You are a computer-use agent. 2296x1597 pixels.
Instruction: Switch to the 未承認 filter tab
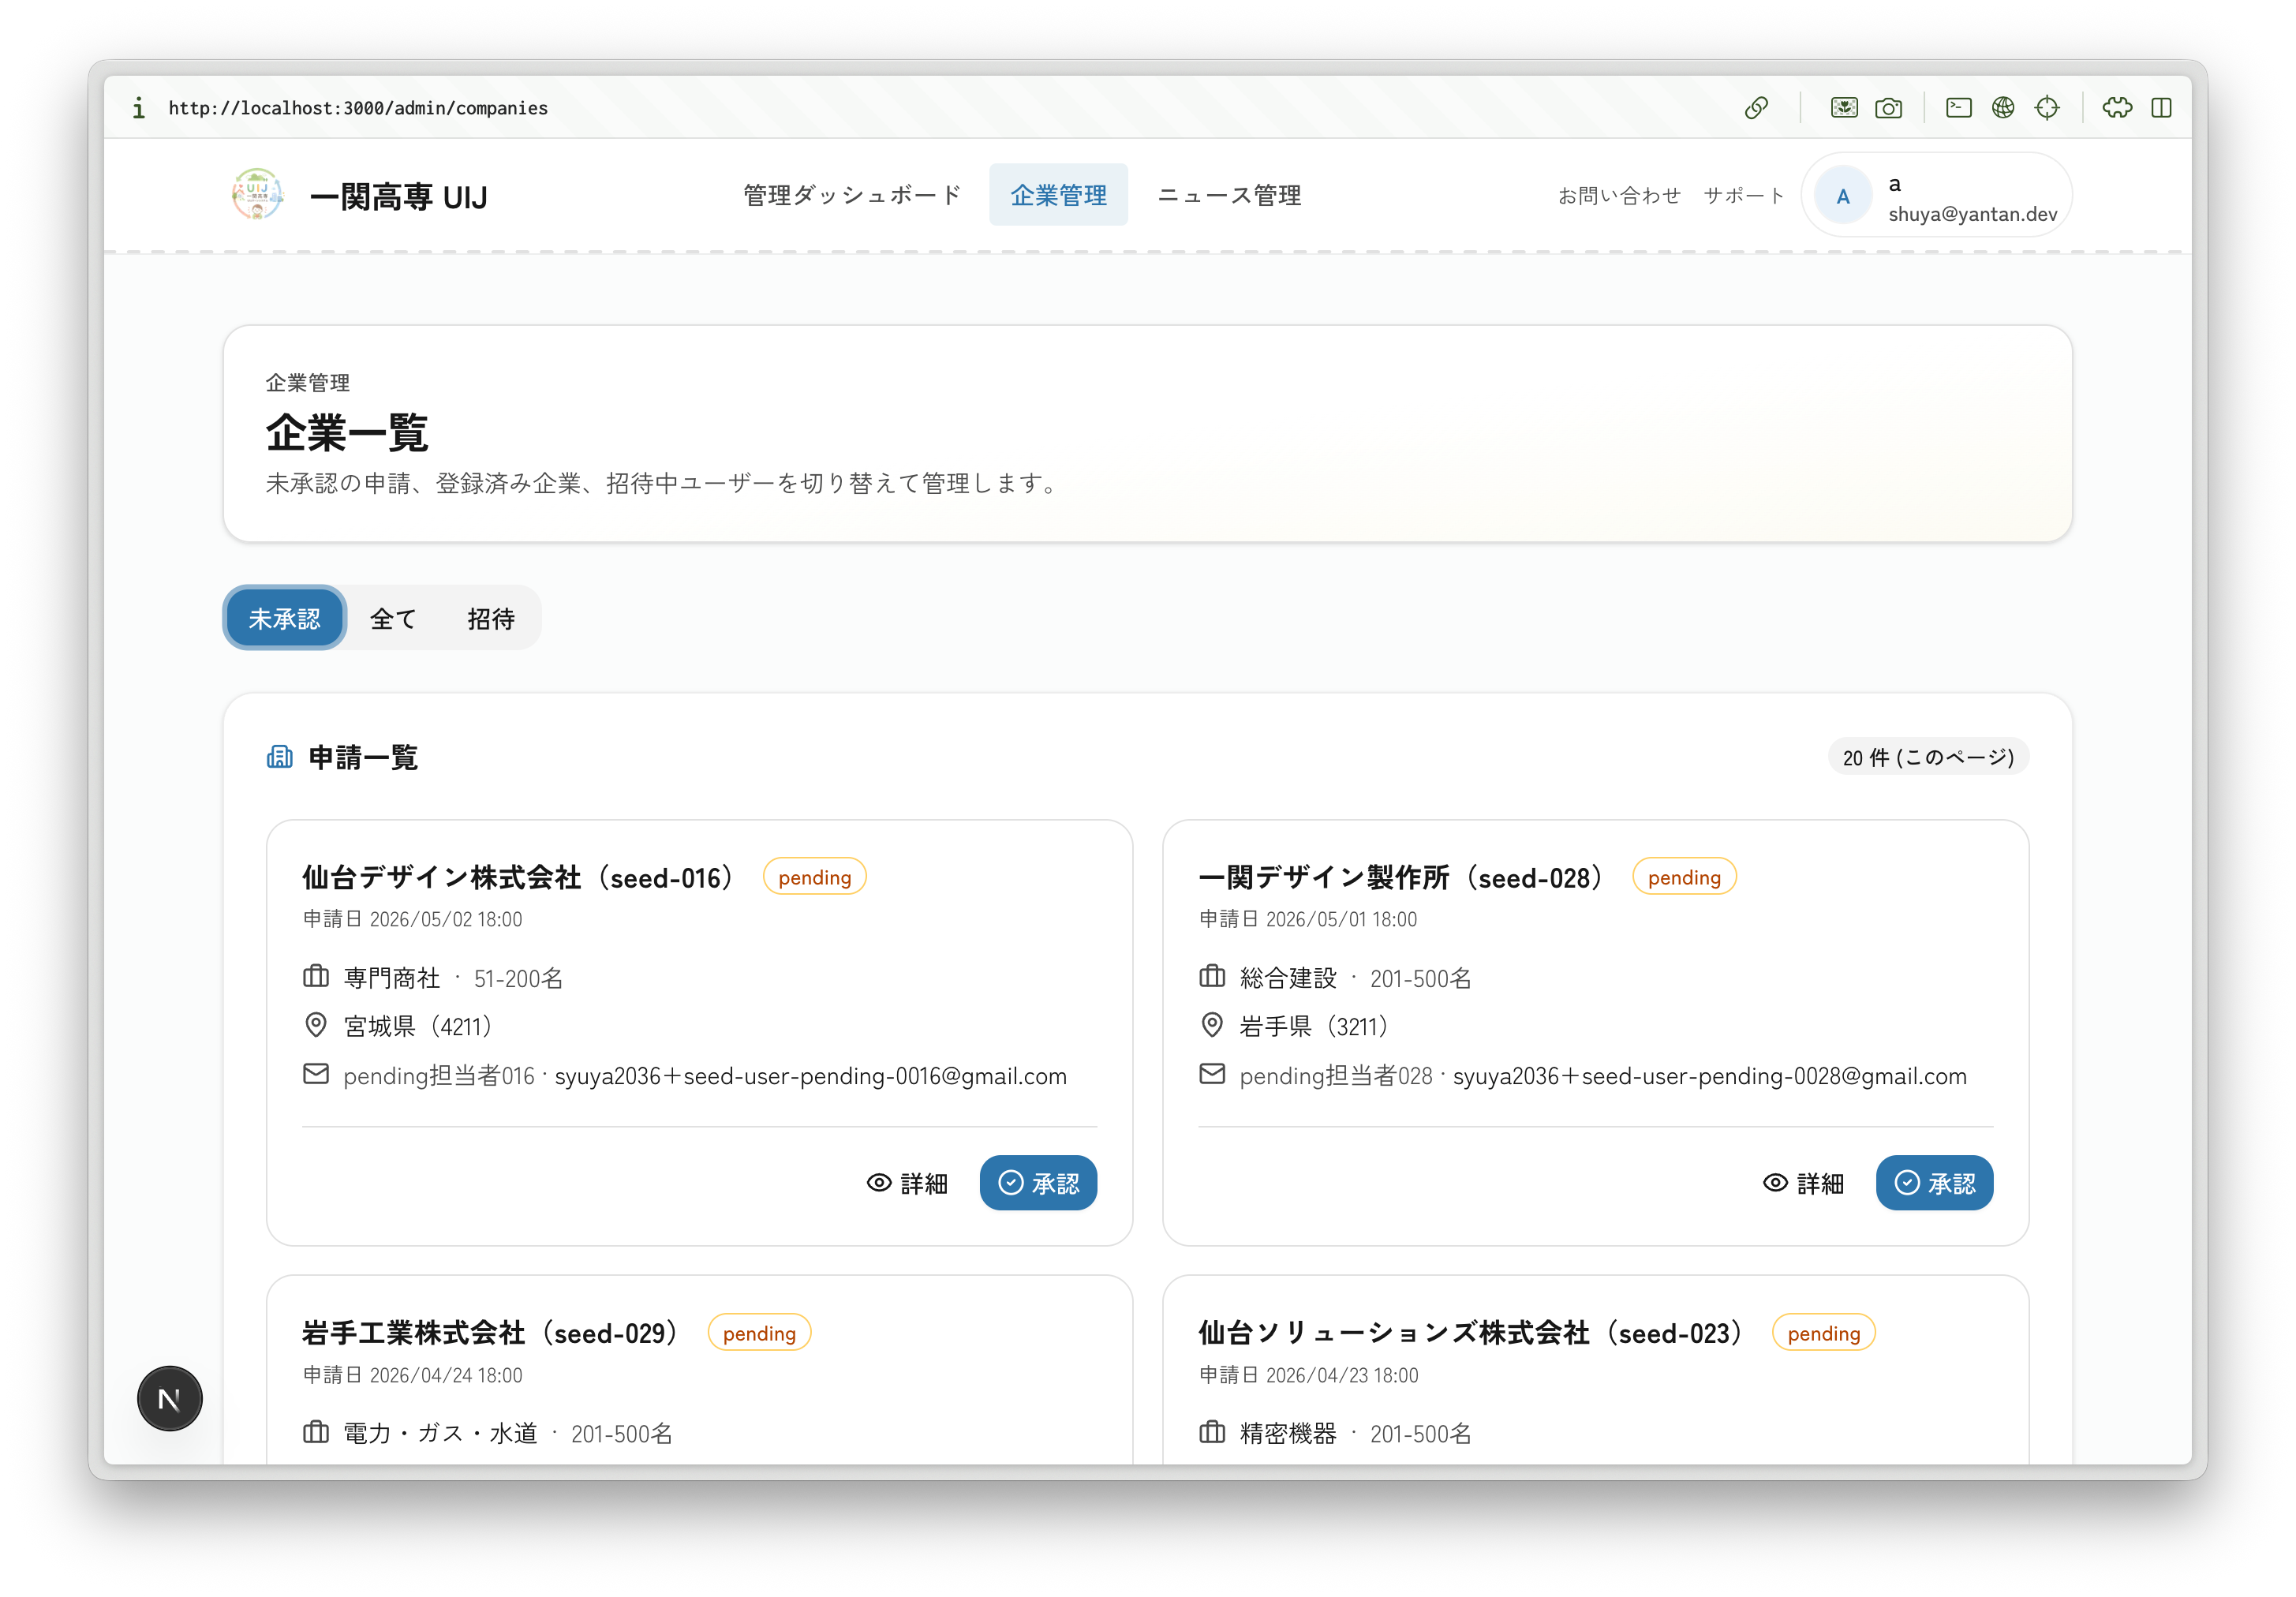tap(285, 618)
